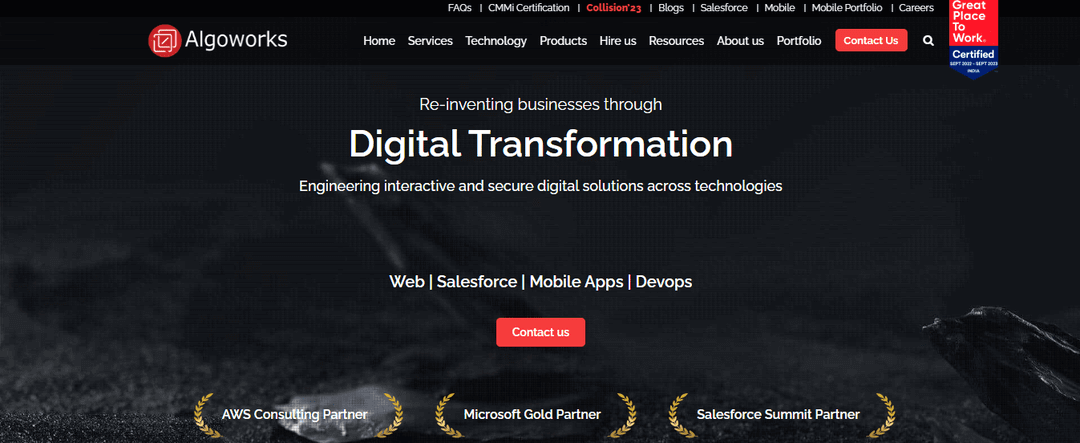The height and width of the screenshot is (443, 1080).
Task: Open the Services menu
Action: [x=430, y=41]
